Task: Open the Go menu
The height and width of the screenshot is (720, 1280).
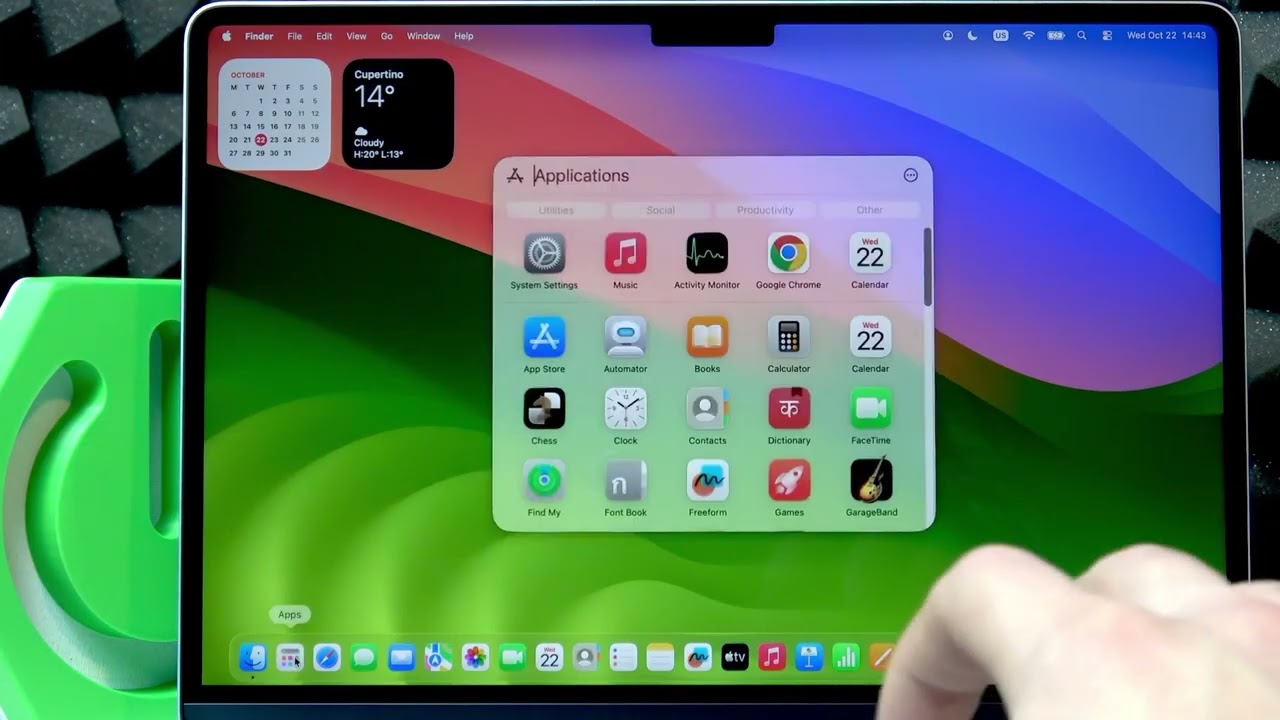Action: (386, 36)
